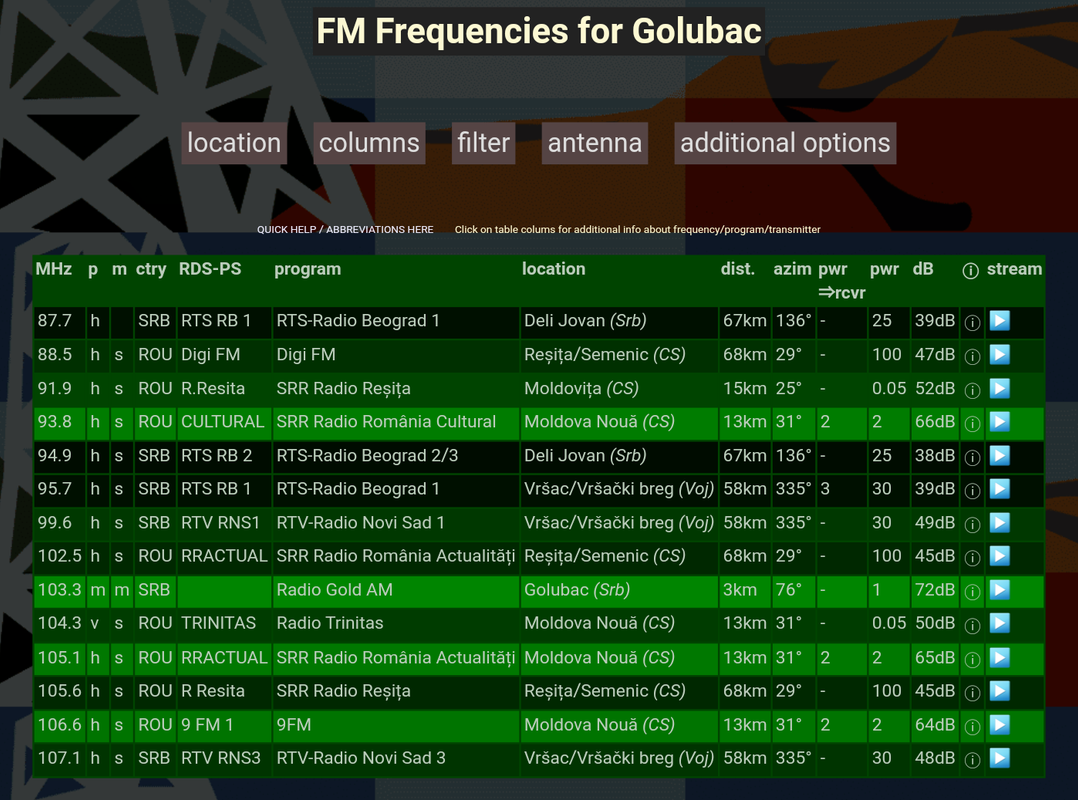Screen dimensions: 1078x800
Task: Click RDS-PS cell RTV RNS3
Action: (224, 758)
